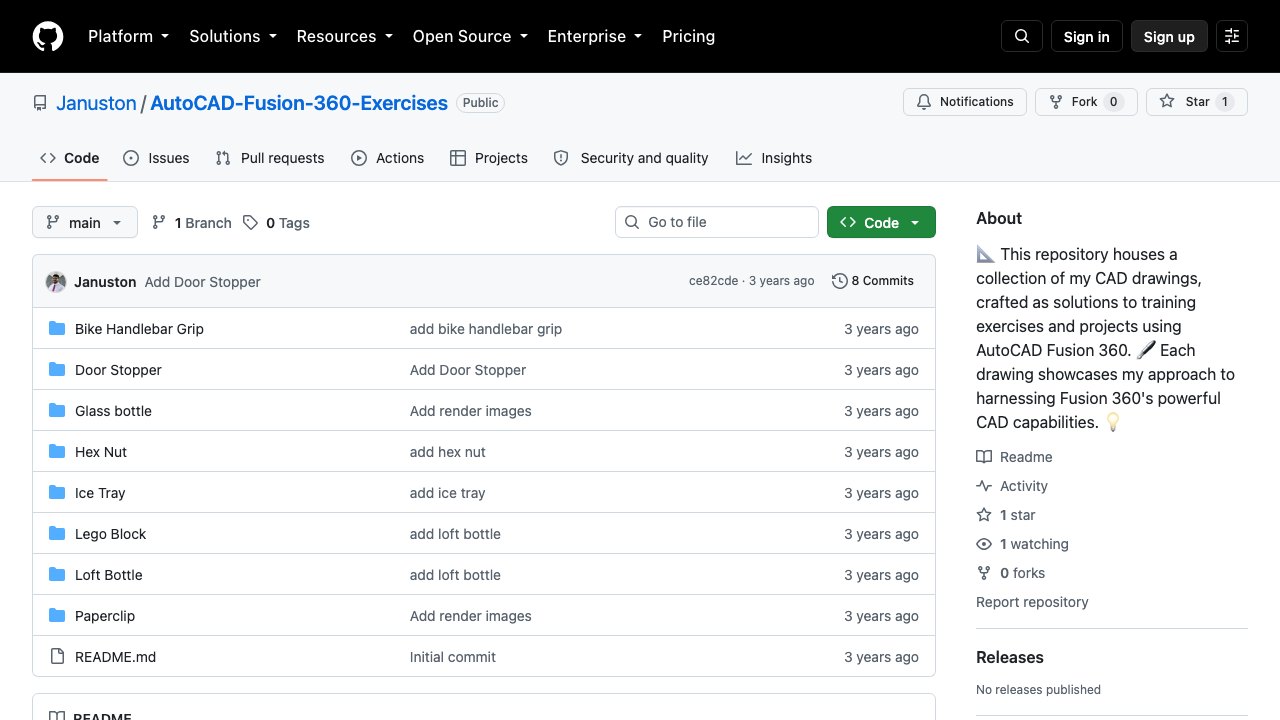Viewport: 1280px width, 720px height.
Task: View 8 Commits history
Action: [873, 281]
